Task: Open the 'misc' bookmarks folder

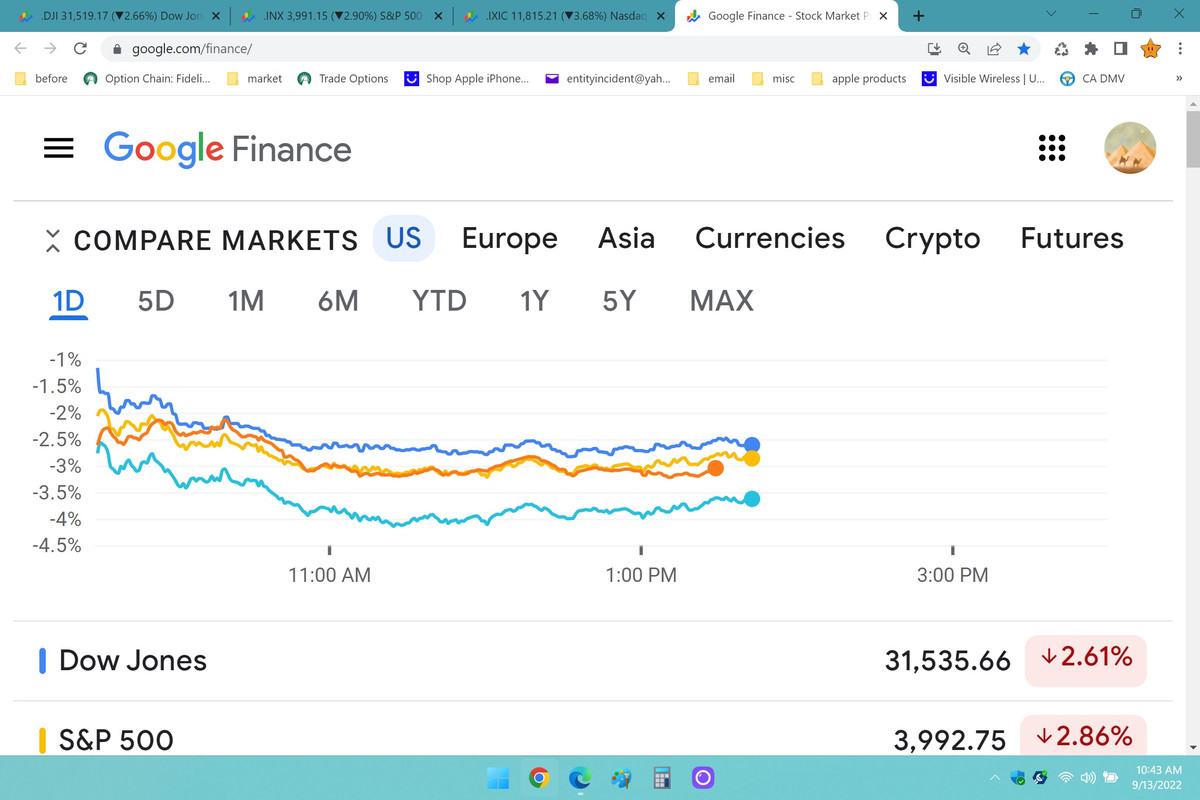Action: [773, 78]
